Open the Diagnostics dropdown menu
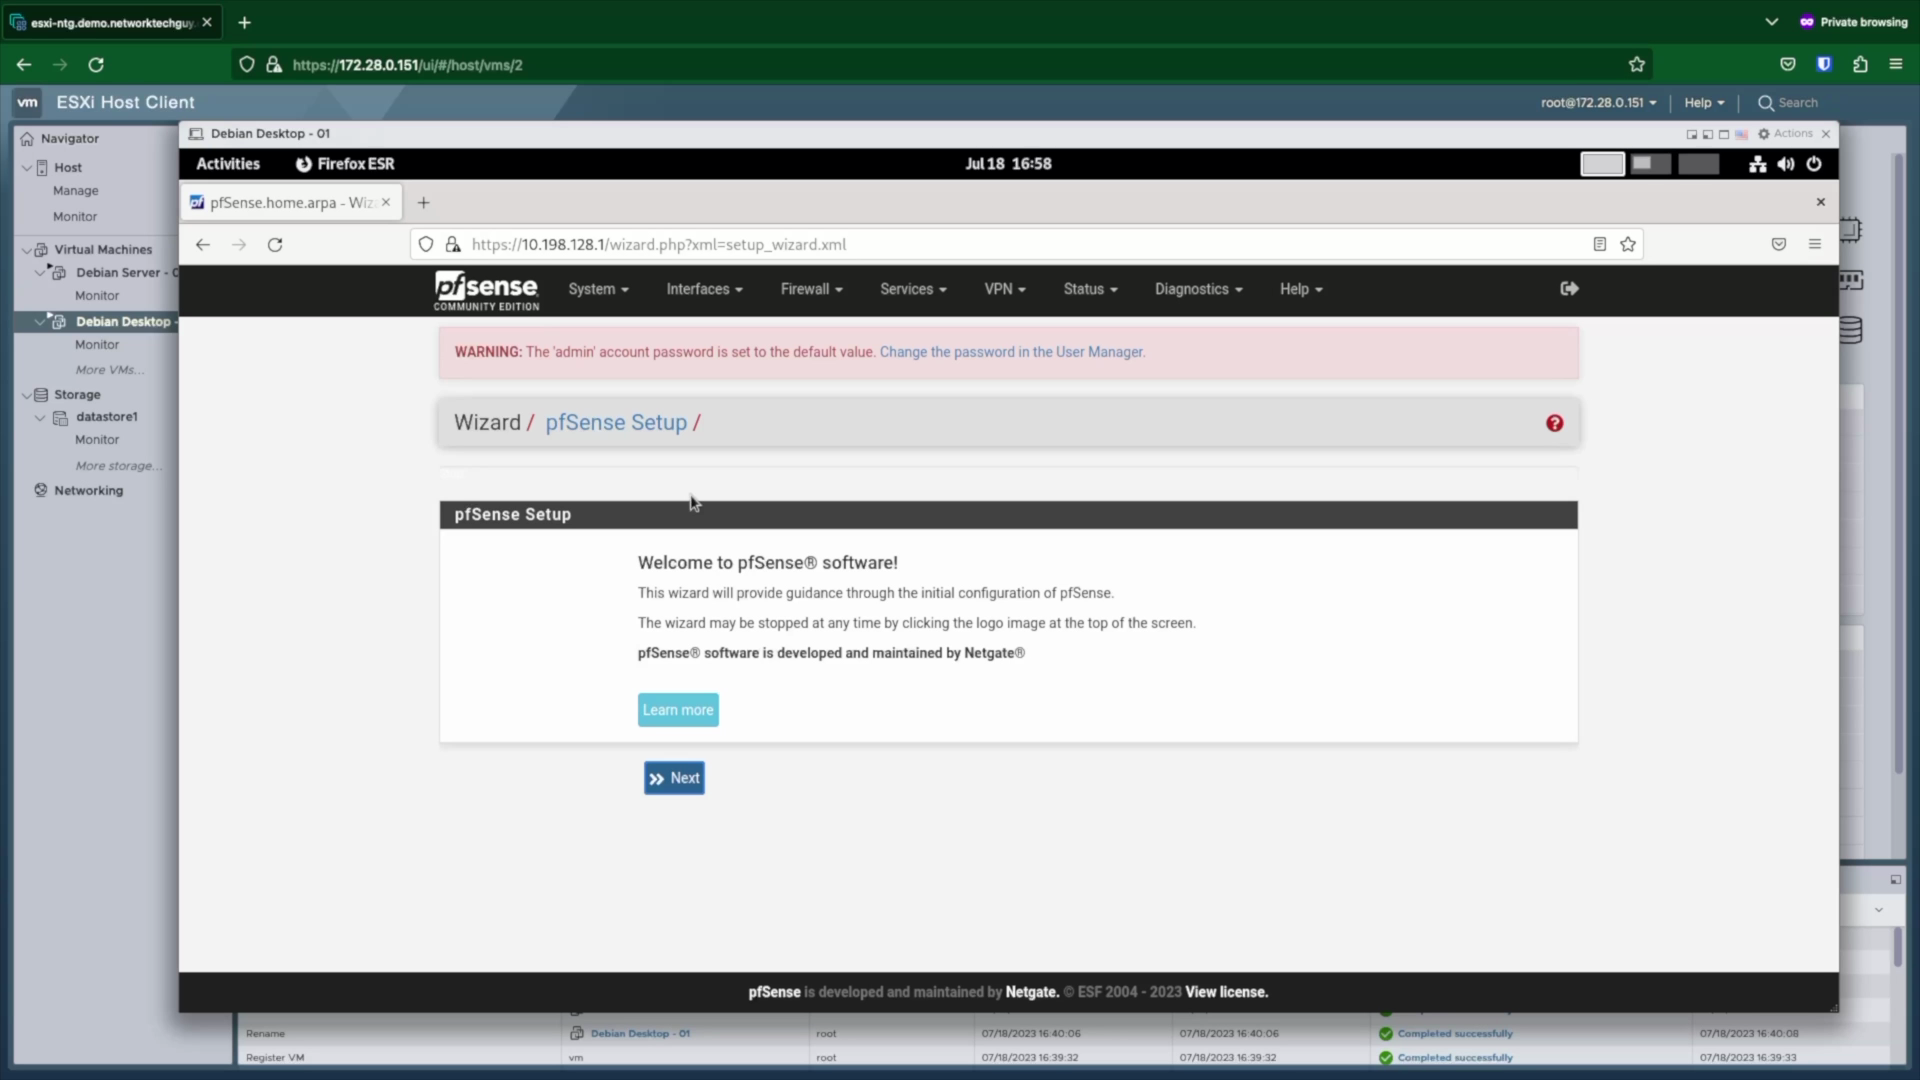1920x1080 pixels. point(1199,289)
